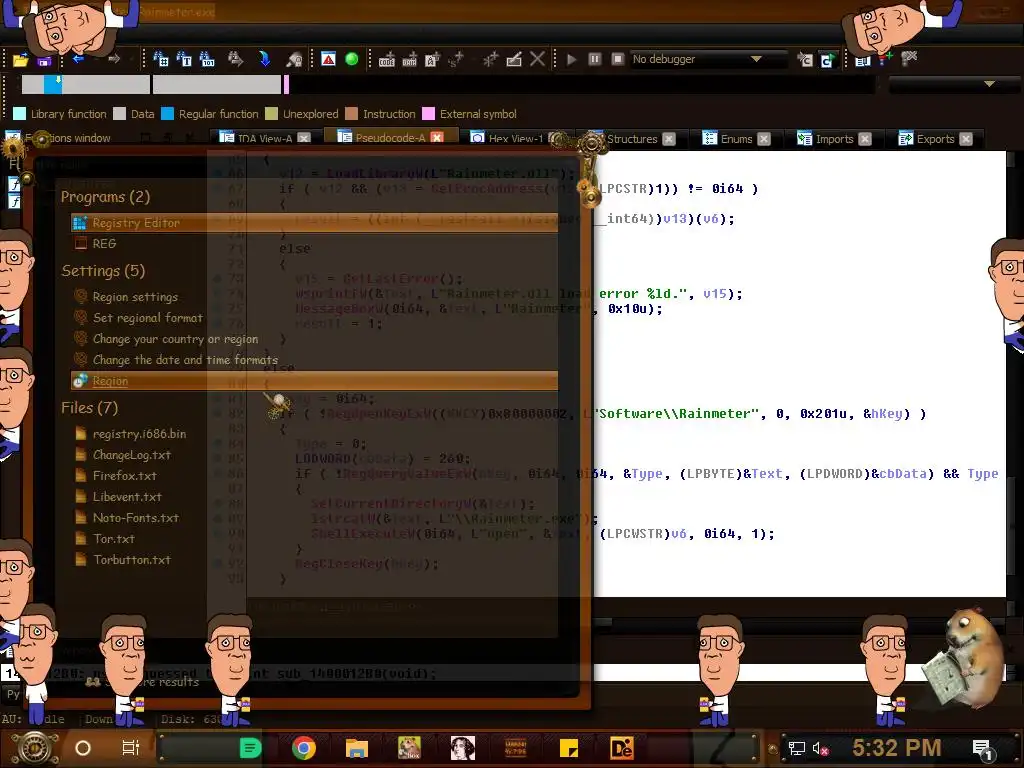Viewport: 1024px width, 768px height.
Task: Switch to the Pseudocode-A tab
Action: (390, 138)
